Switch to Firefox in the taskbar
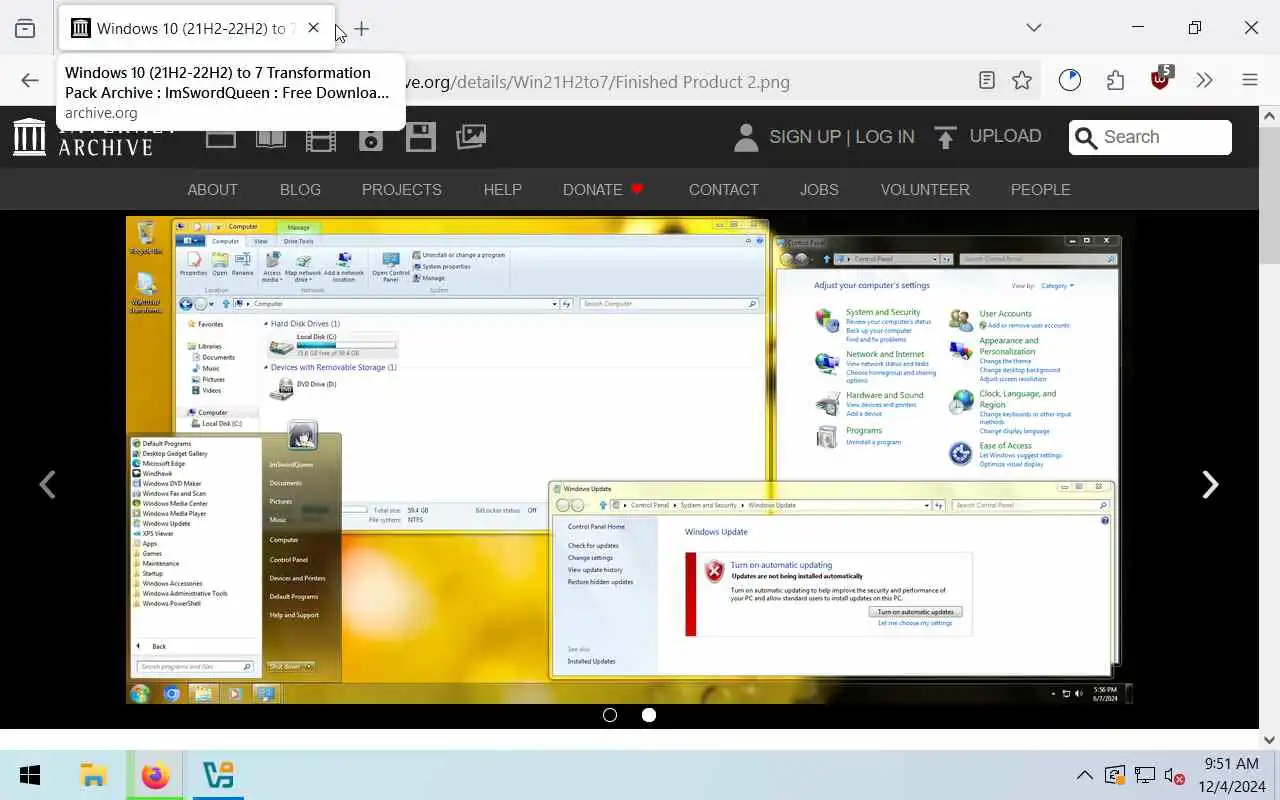The height and width of the screenshot is (800, 1280). pyautogui.click(x=155, y=775)
